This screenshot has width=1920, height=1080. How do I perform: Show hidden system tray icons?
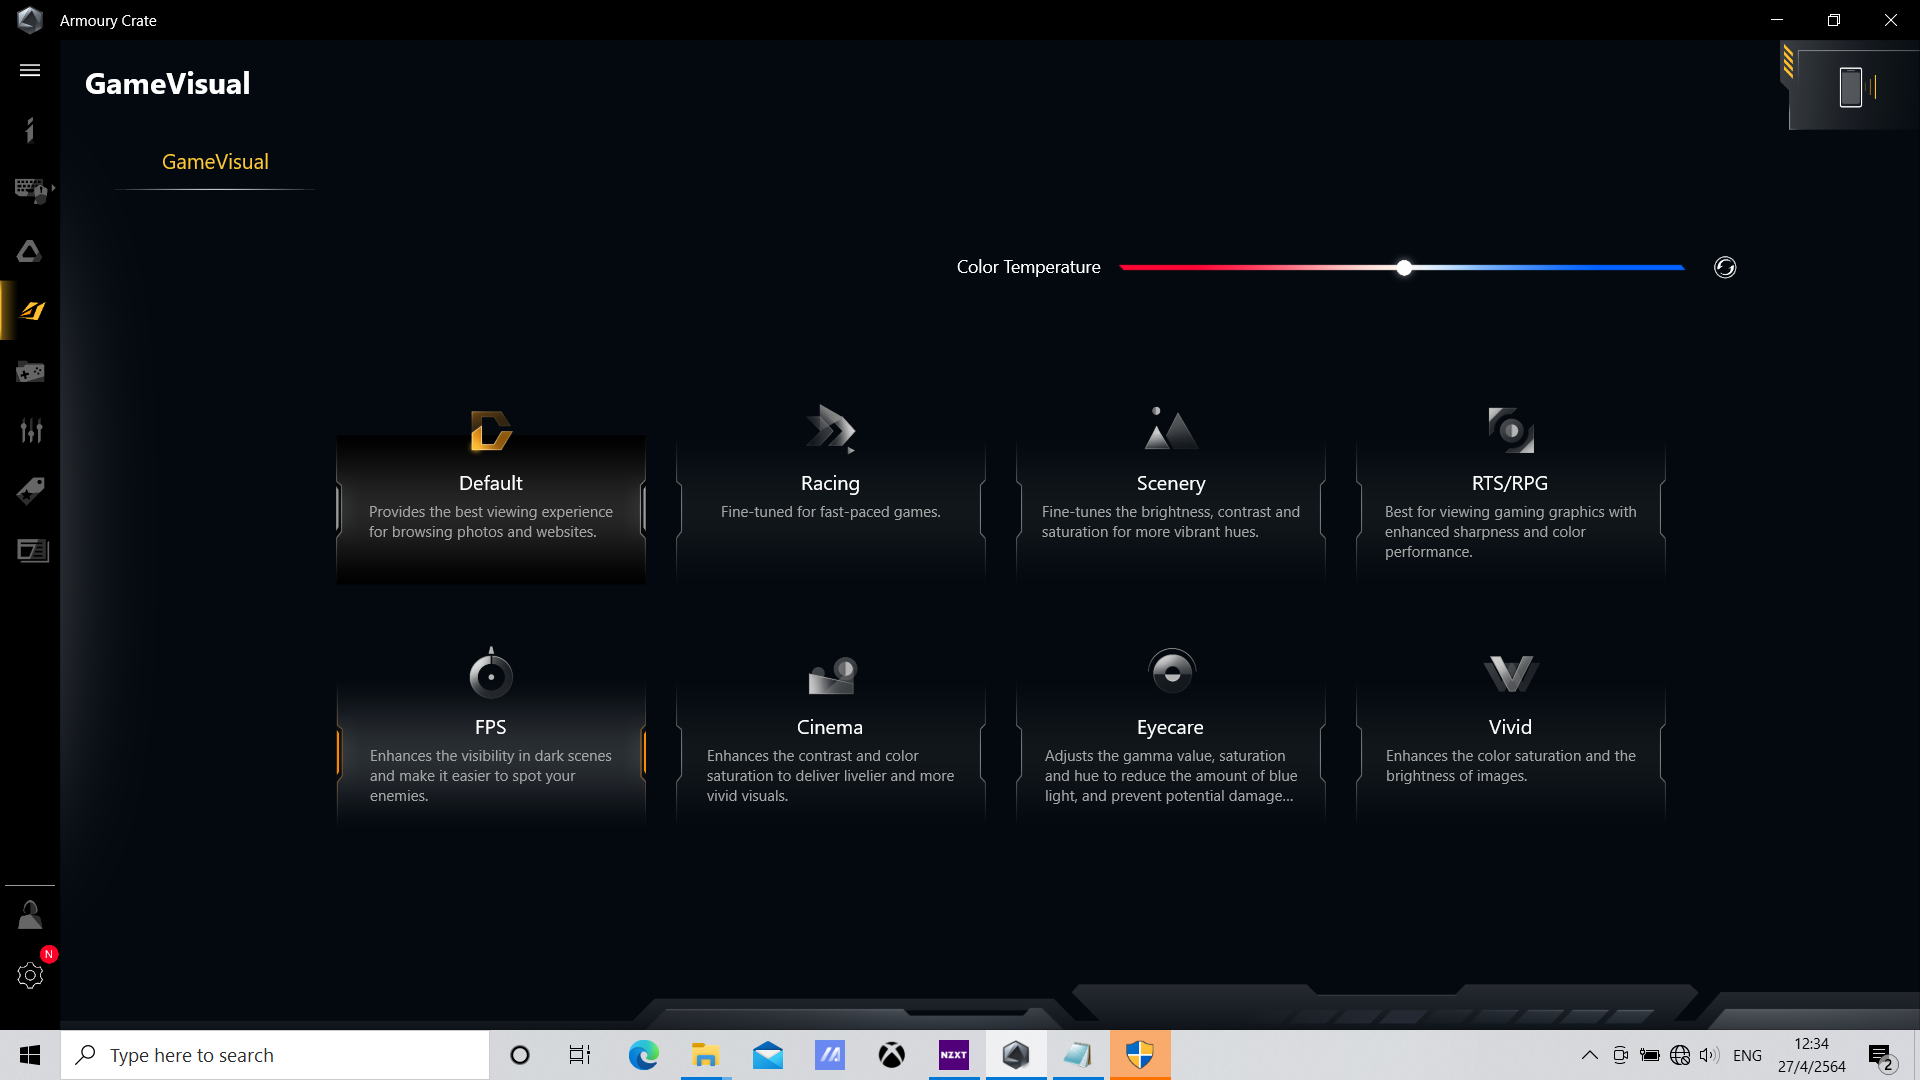coord(1589,1055)
